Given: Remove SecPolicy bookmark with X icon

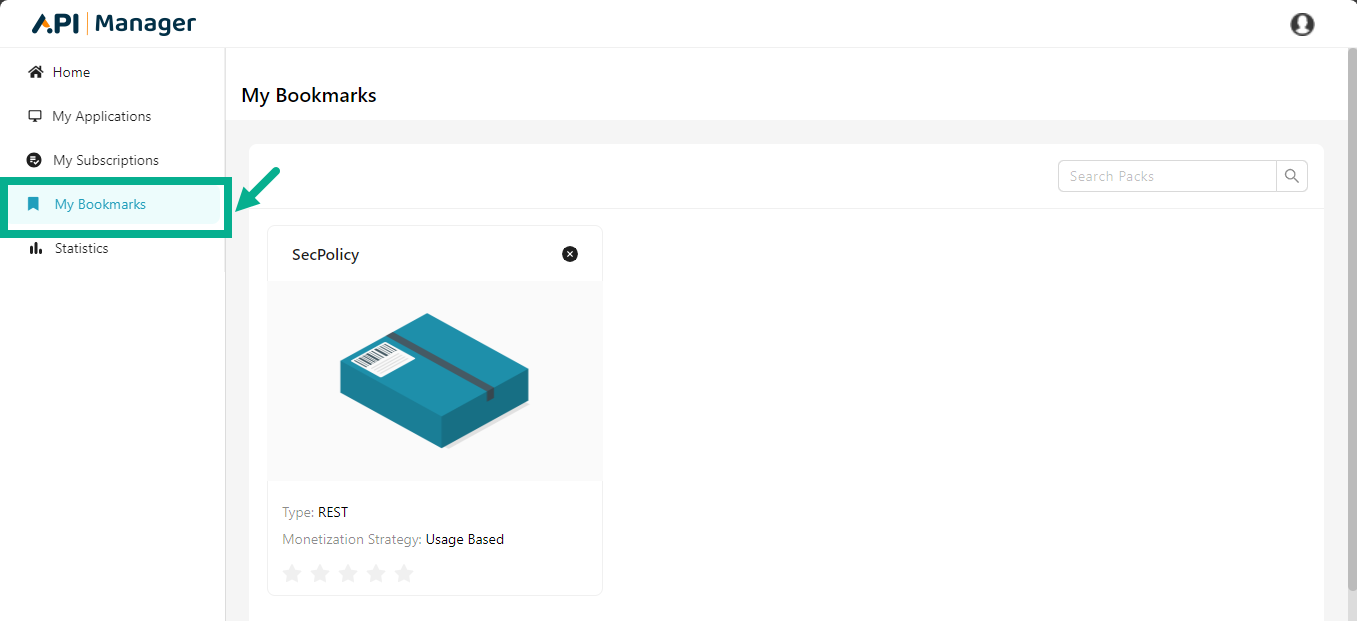Looking at the screenshot, I should coord(570,254).
